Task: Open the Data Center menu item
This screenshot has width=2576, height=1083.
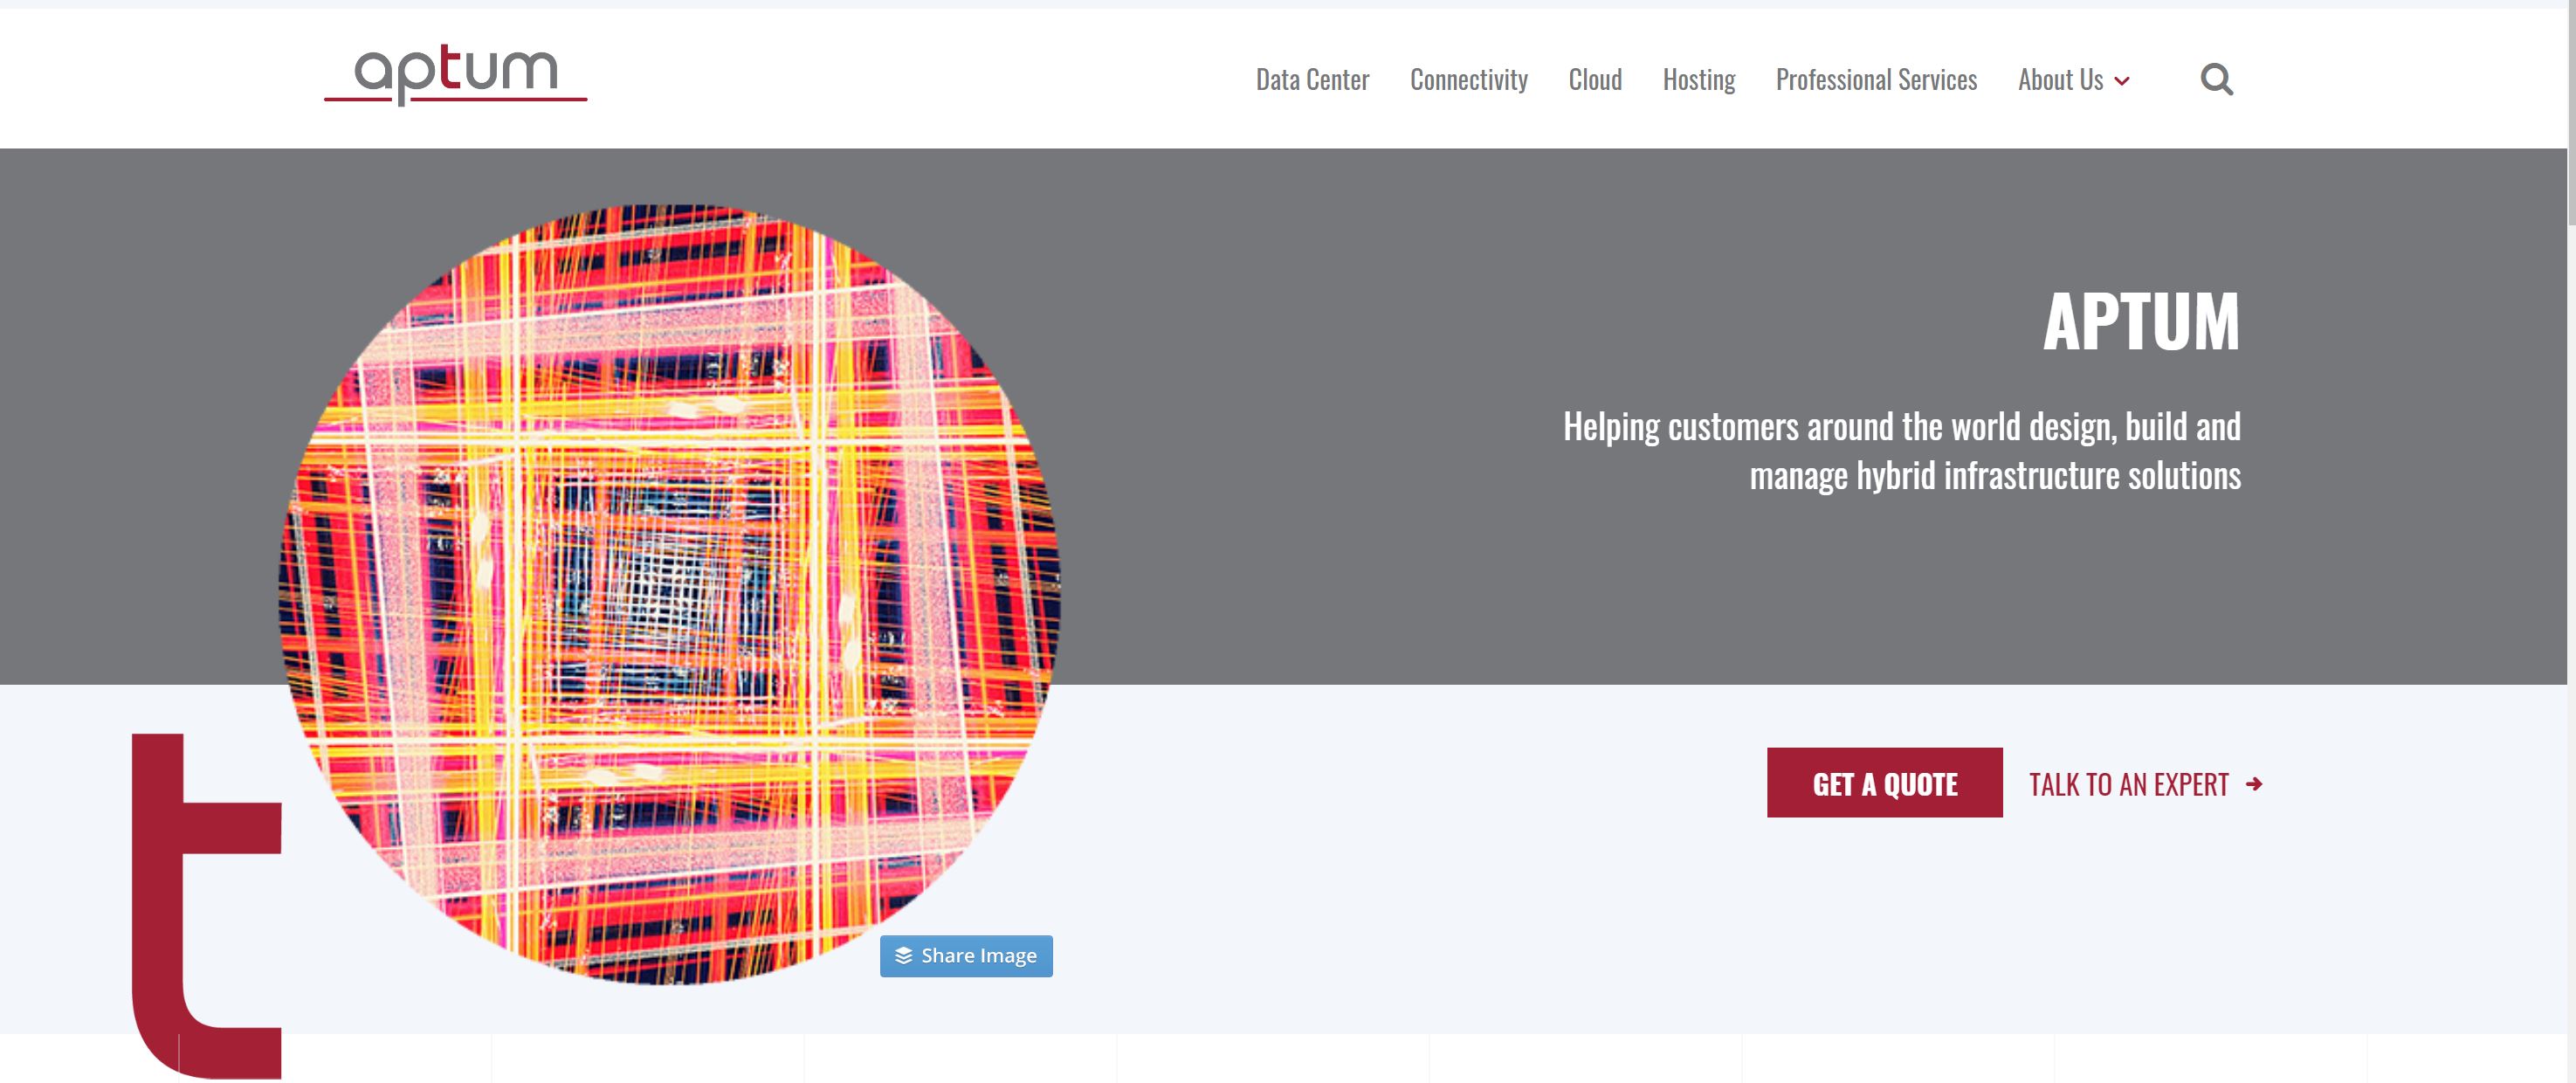Action: 1312,80
